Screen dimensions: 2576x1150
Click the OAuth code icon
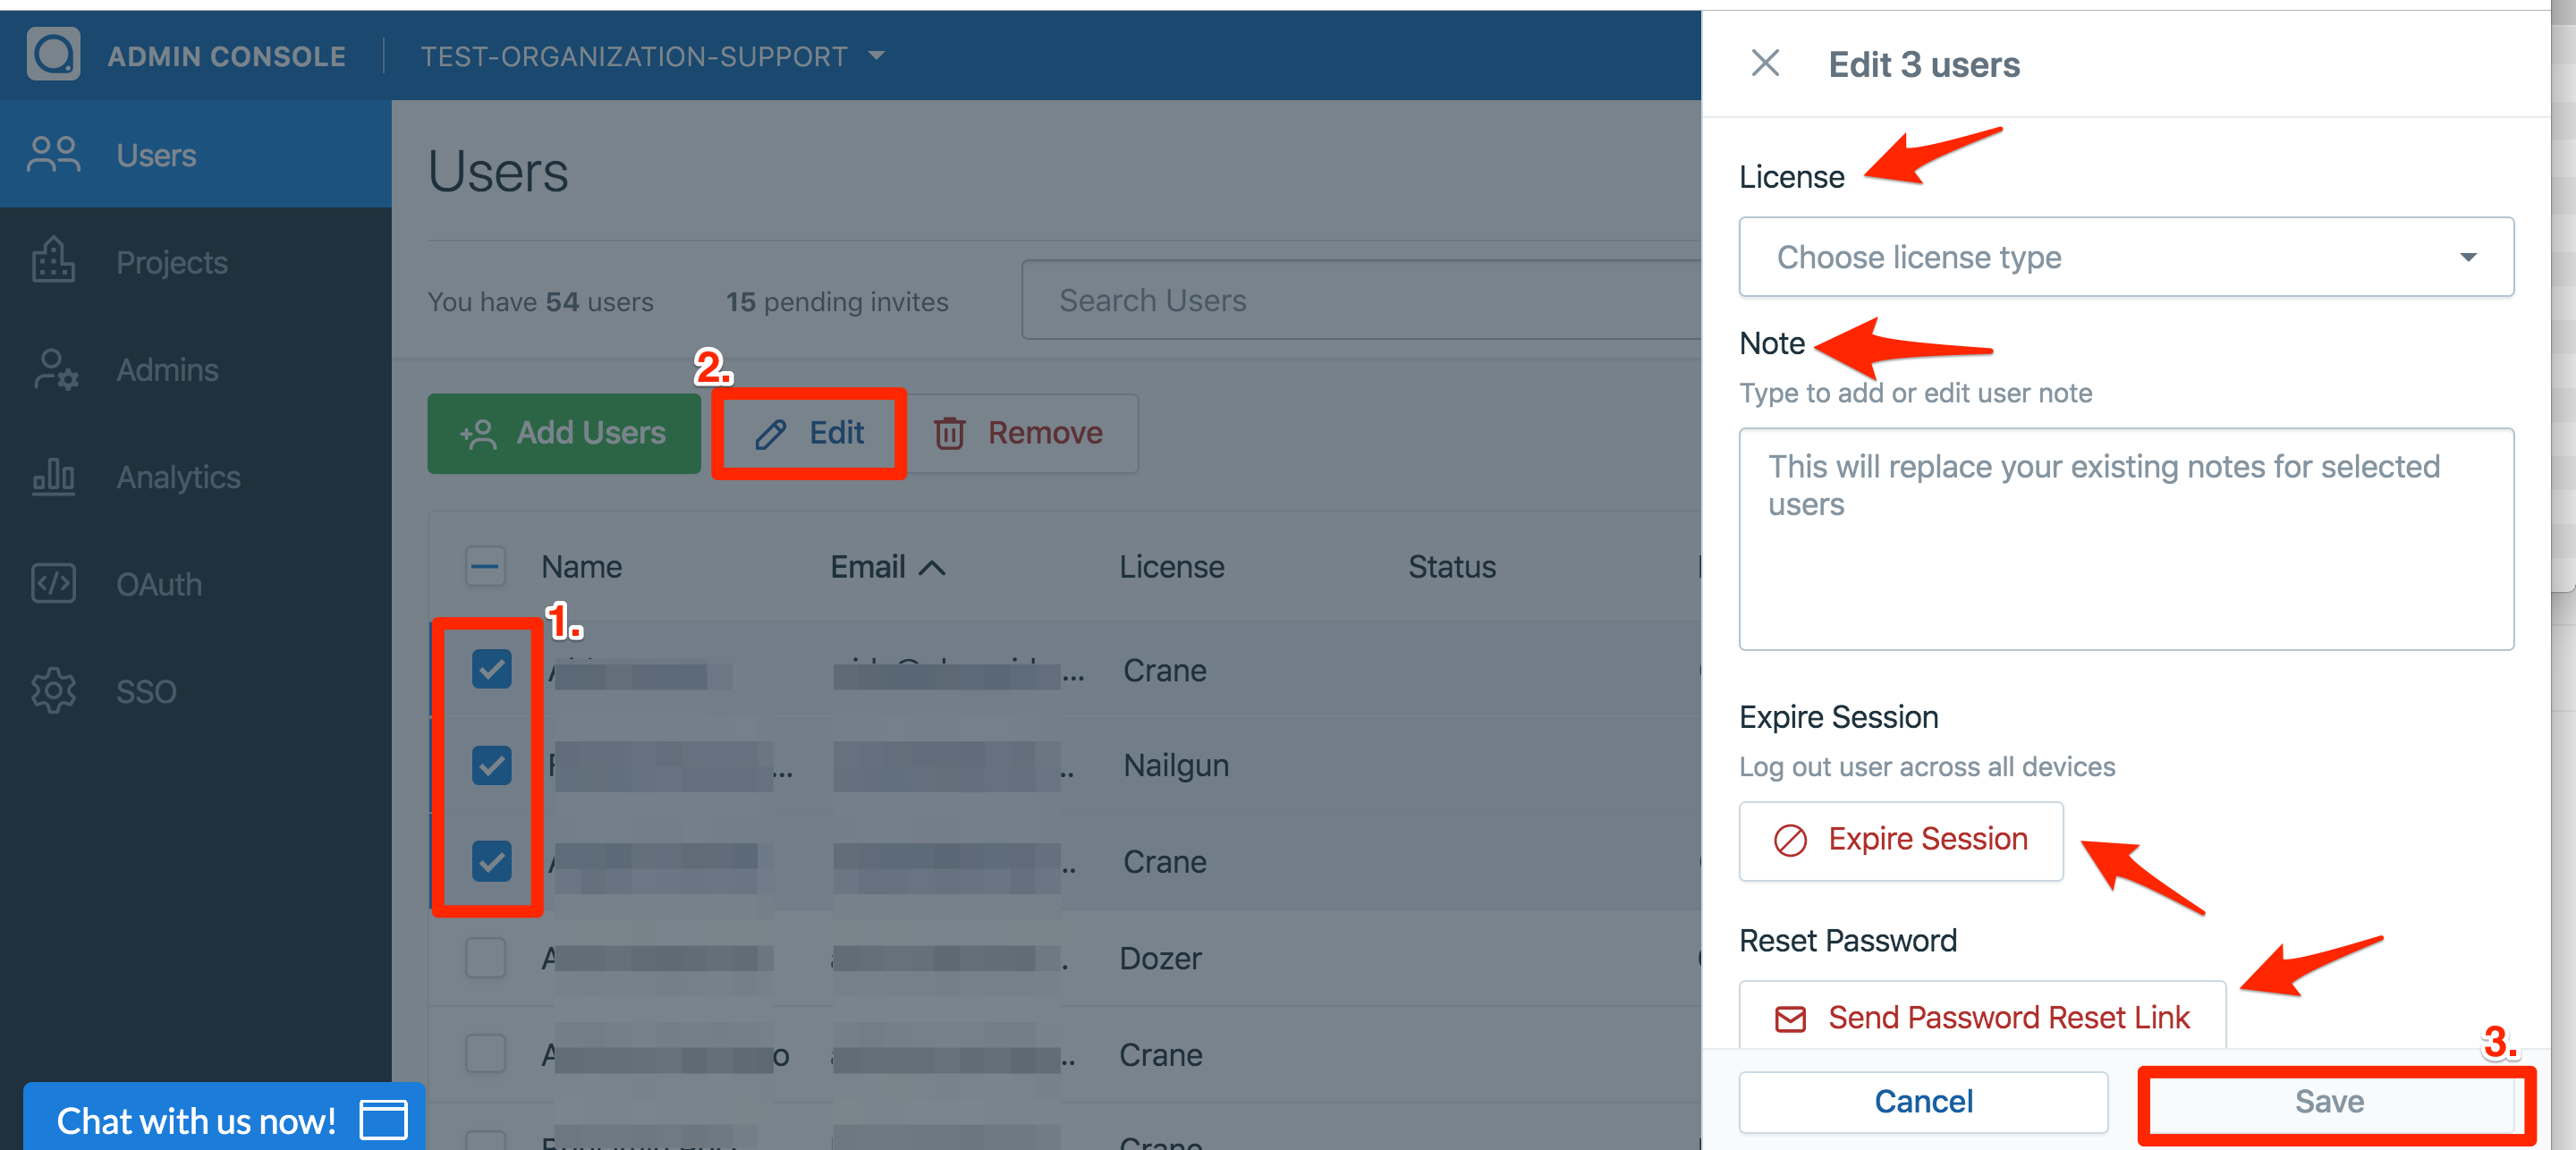pyautogui.click(x=53, y=584)
